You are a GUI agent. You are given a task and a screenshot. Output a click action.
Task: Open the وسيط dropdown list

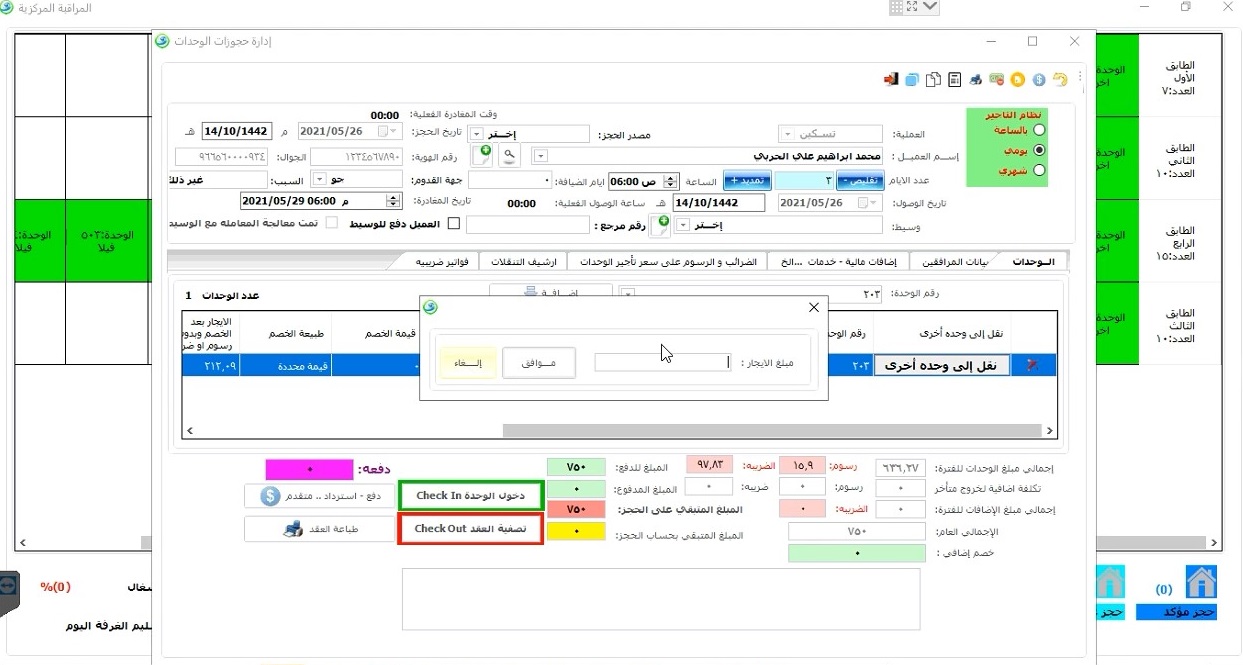point(684,226)
